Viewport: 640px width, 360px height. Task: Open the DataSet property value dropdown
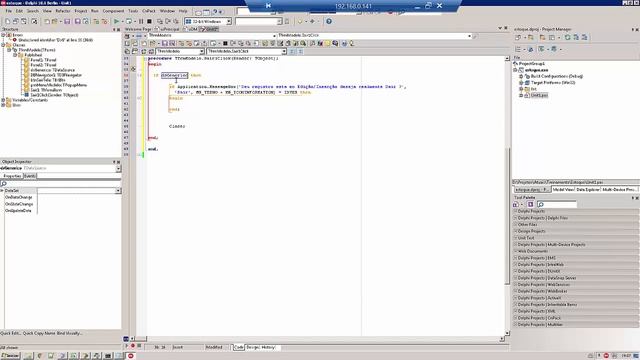coord(118,191)
